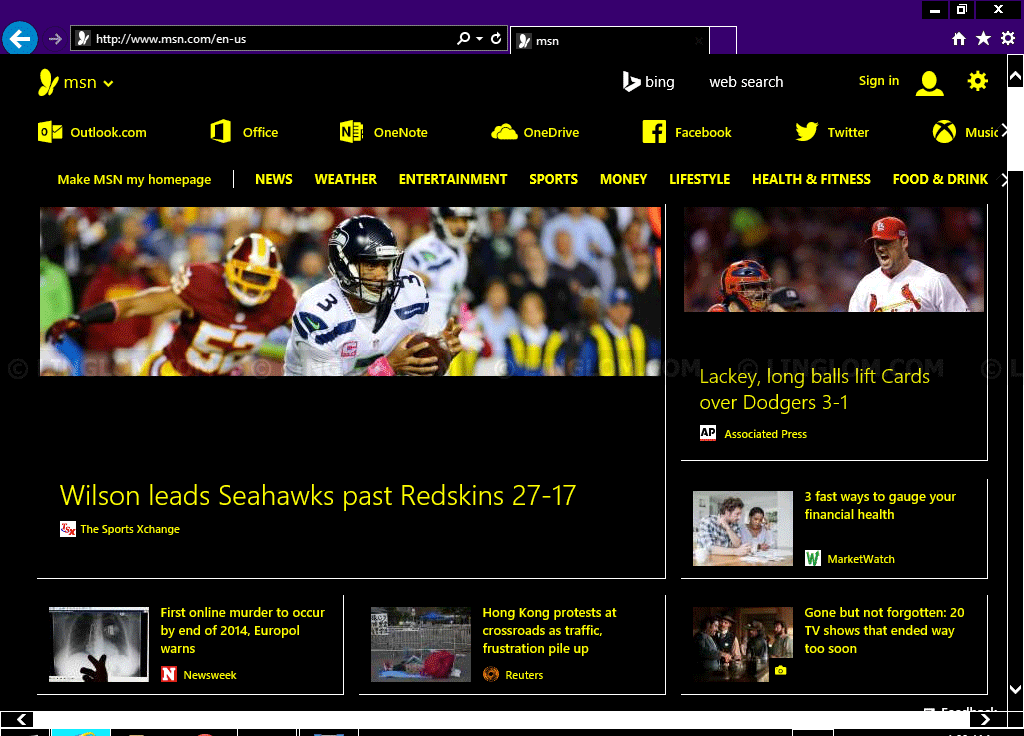Click The Sports Xchange logo icon
The image size is (1024, 736).
[x=68, y=529]
